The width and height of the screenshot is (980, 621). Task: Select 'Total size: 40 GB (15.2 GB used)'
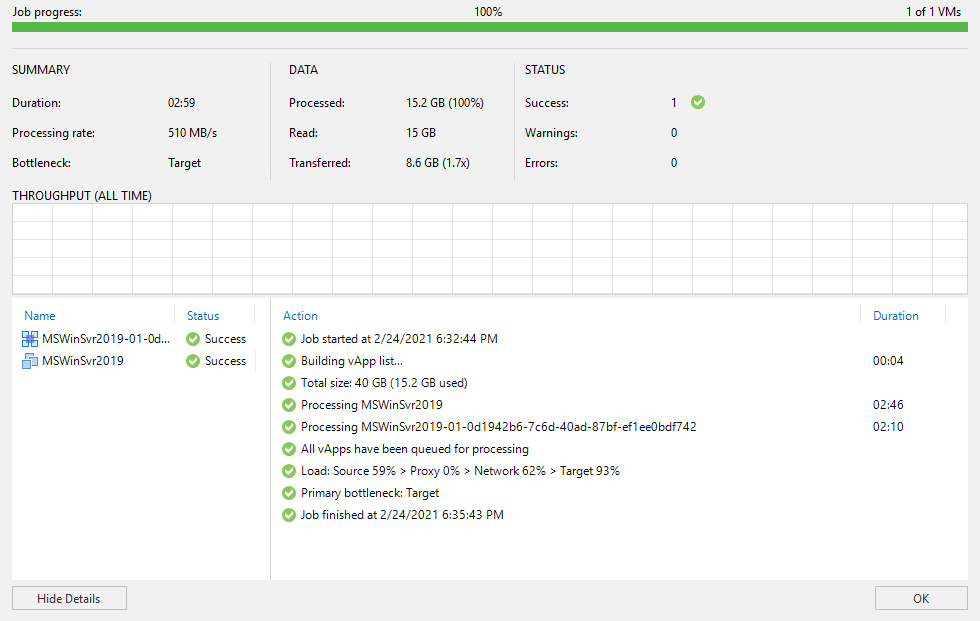click(x=384, y=382)
